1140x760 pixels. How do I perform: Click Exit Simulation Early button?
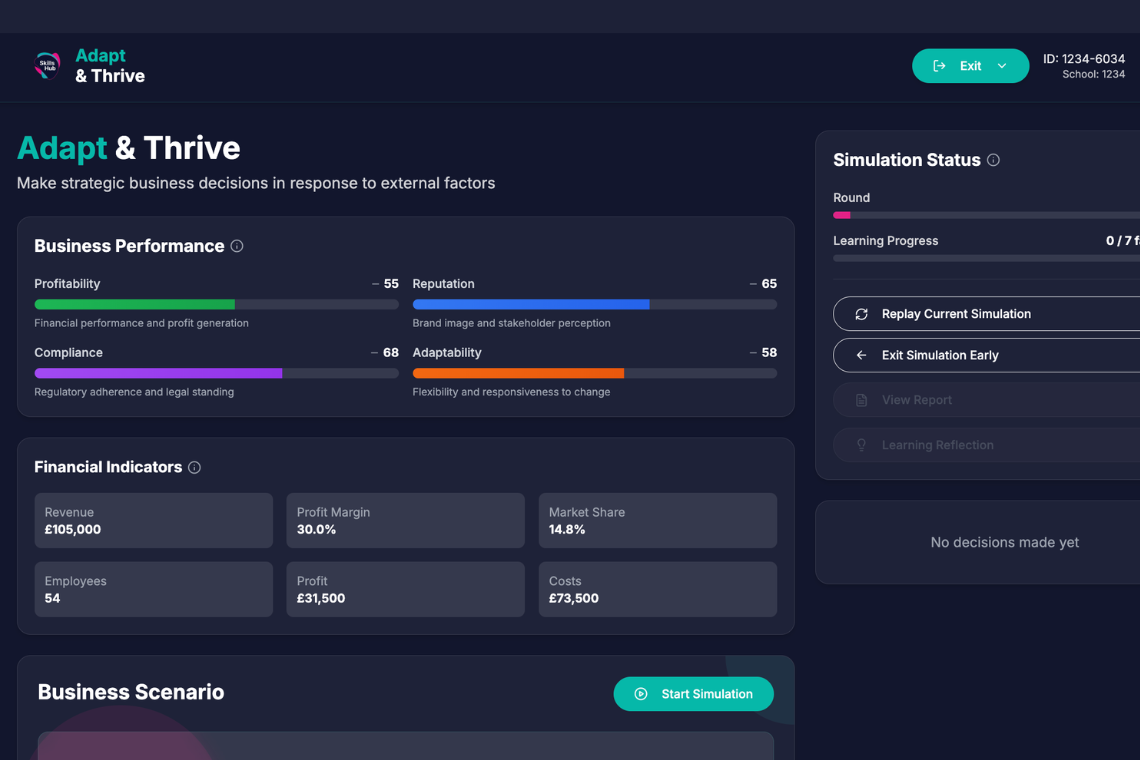pyautogui.click(x=987, y=355)
